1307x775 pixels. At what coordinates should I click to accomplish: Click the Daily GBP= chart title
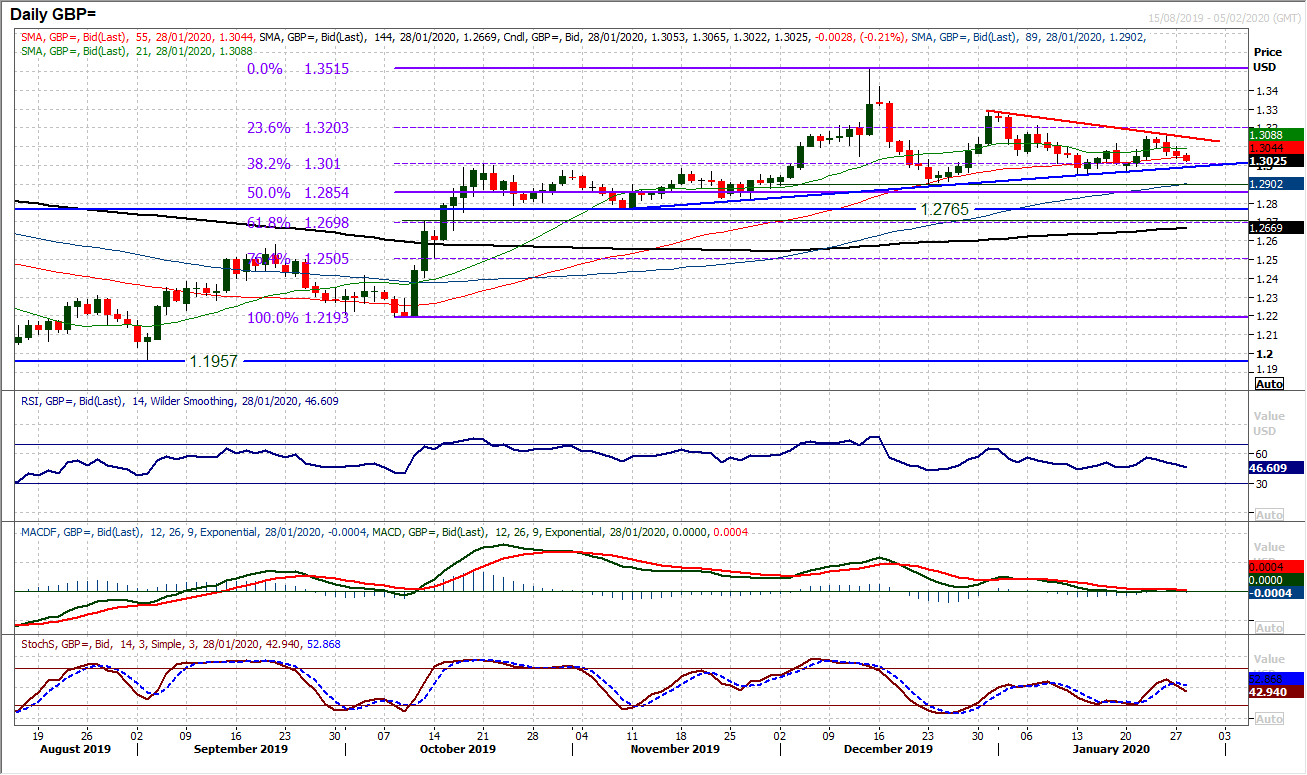pos(55,14)
